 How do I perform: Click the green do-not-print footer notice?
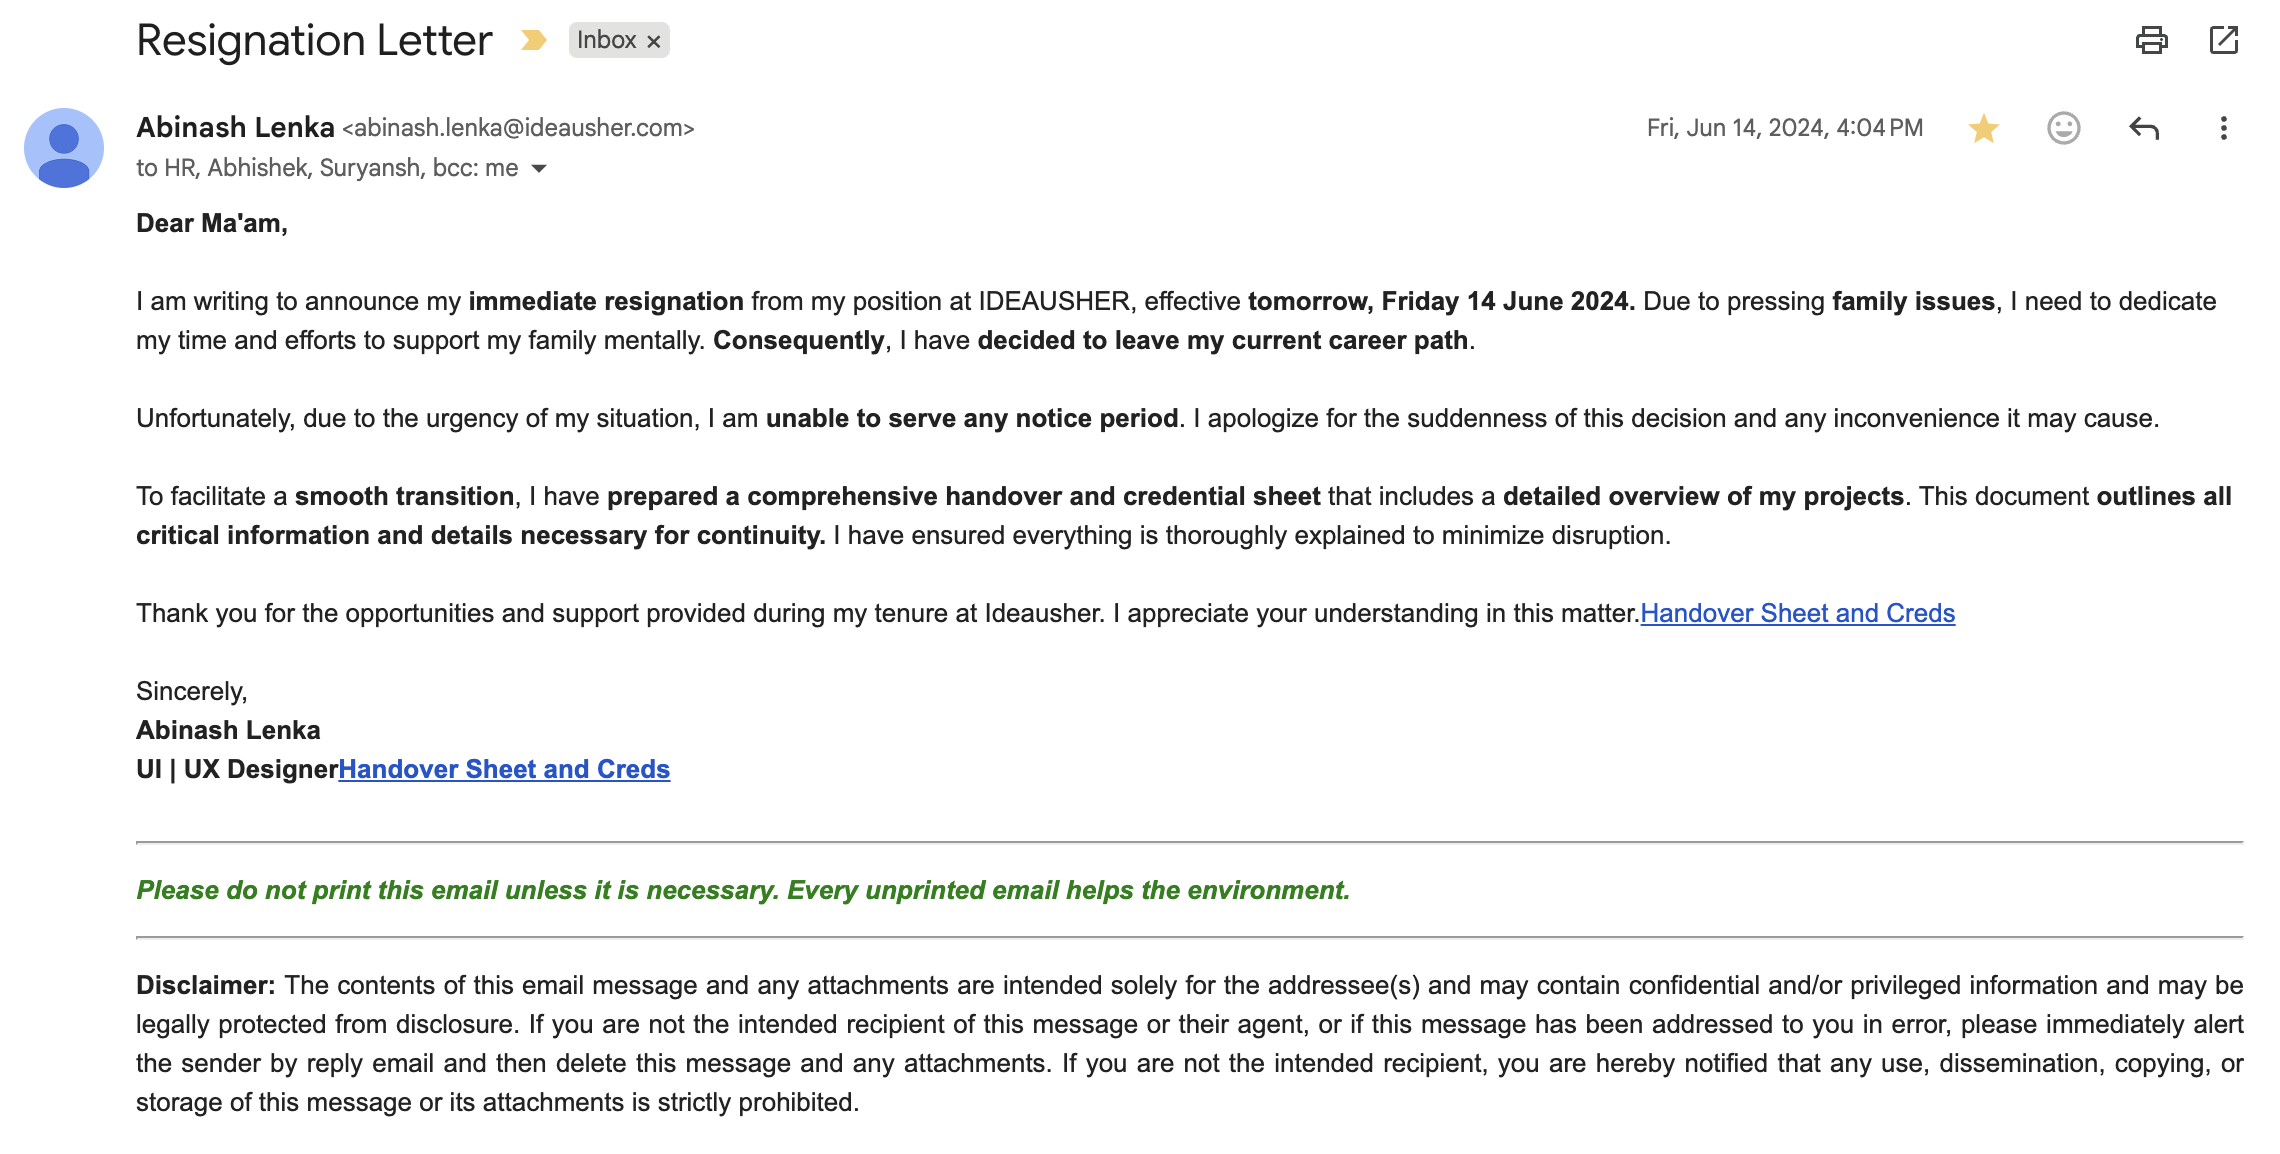(743, 890)
